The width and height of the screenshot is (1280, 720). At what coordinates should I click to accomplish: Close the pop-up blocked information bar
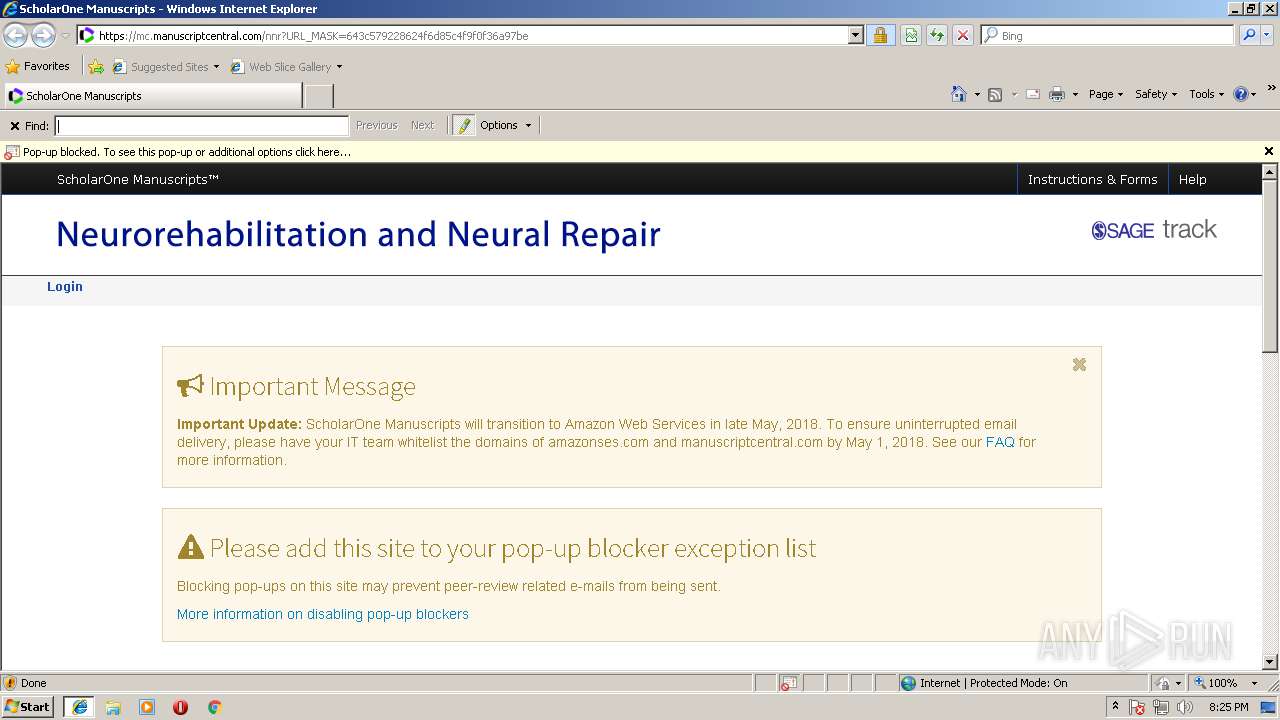point(1269,152)
